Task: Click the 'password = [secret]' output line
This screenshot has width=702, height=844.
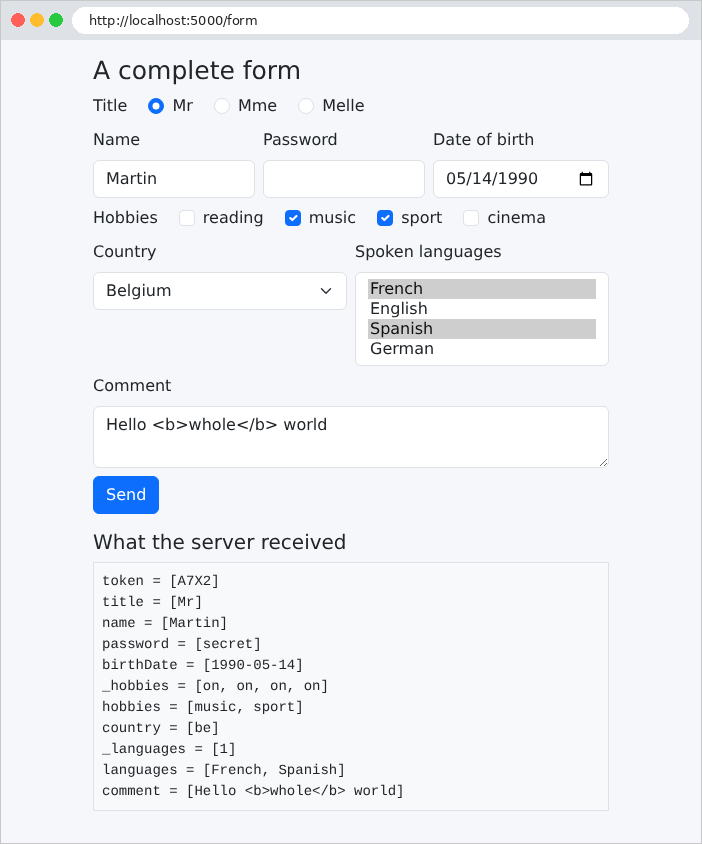Action: click(x=181, y=644)
